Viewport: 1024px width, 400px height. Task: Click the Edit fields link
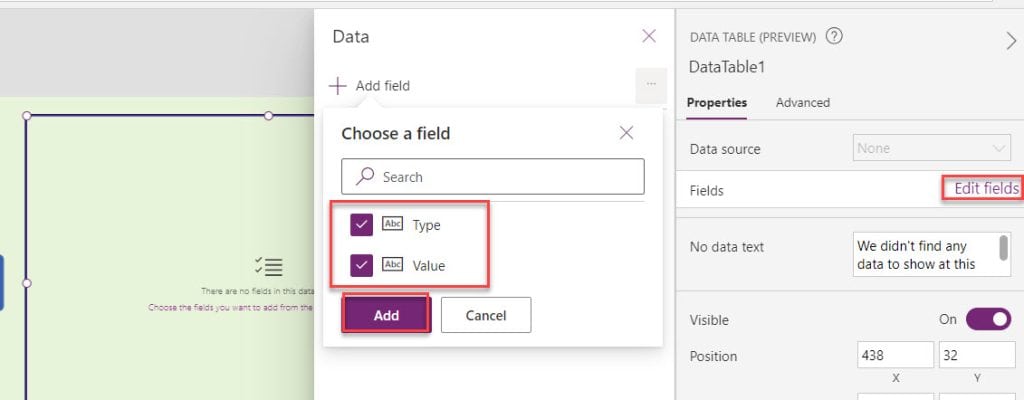click(986, 189)
